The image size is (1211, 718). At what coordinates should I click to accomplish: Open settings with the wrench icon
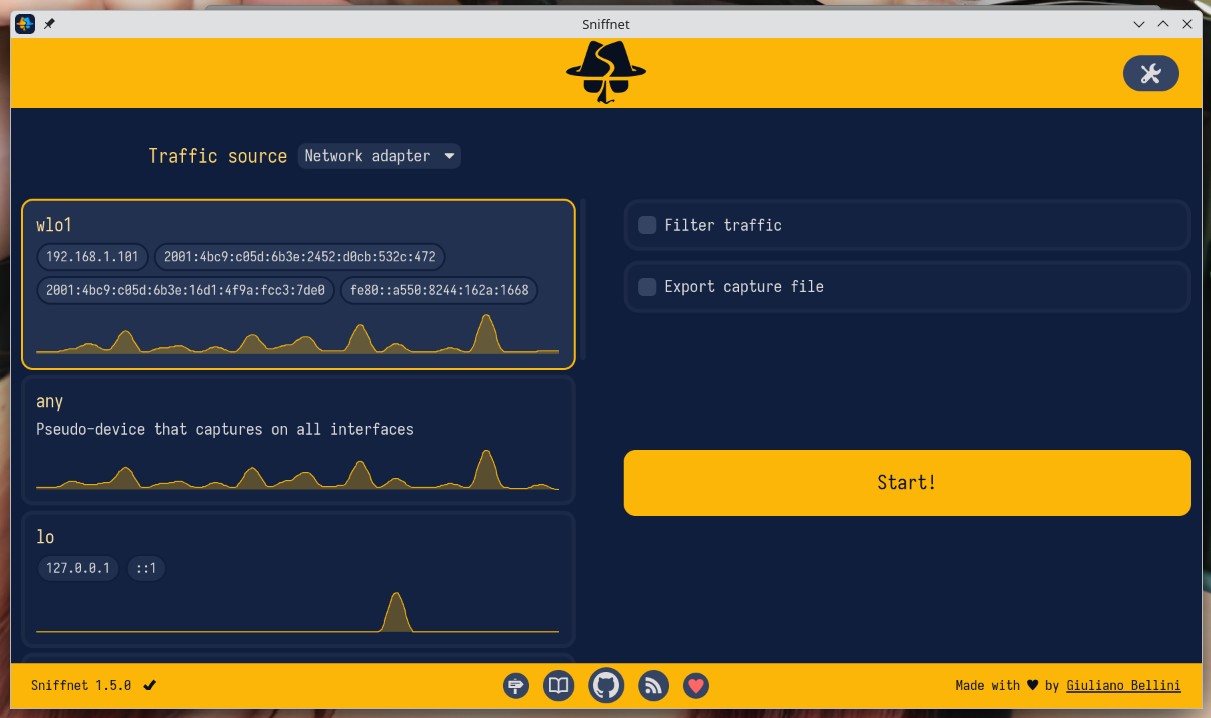(x=1150, y=73)
